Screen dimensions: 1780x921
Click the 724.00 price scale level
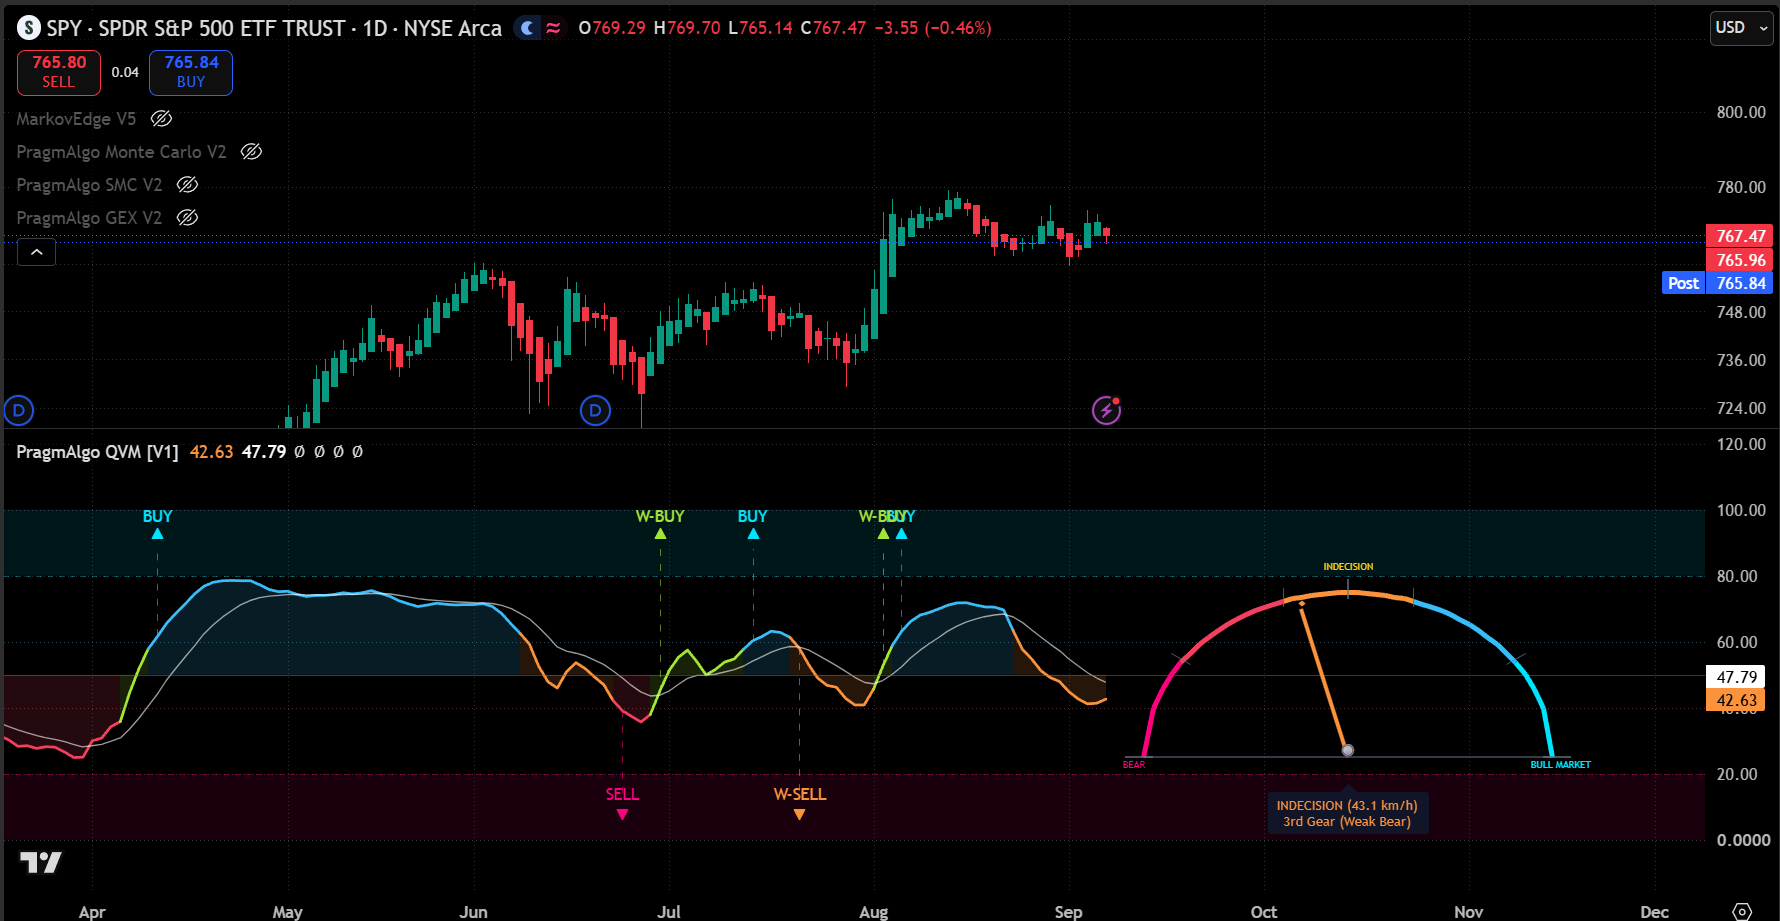[1741, 408]
